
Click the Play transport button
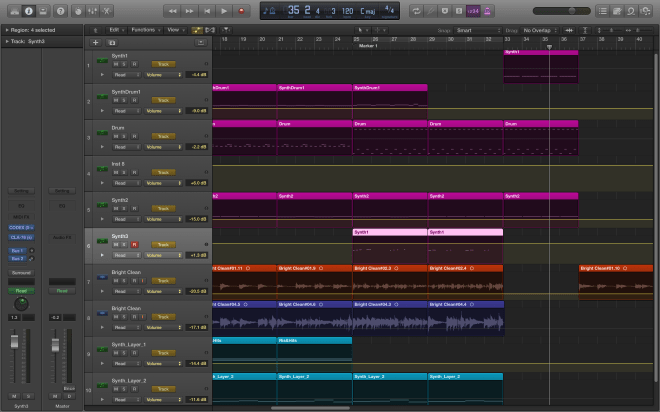[225, 9]
